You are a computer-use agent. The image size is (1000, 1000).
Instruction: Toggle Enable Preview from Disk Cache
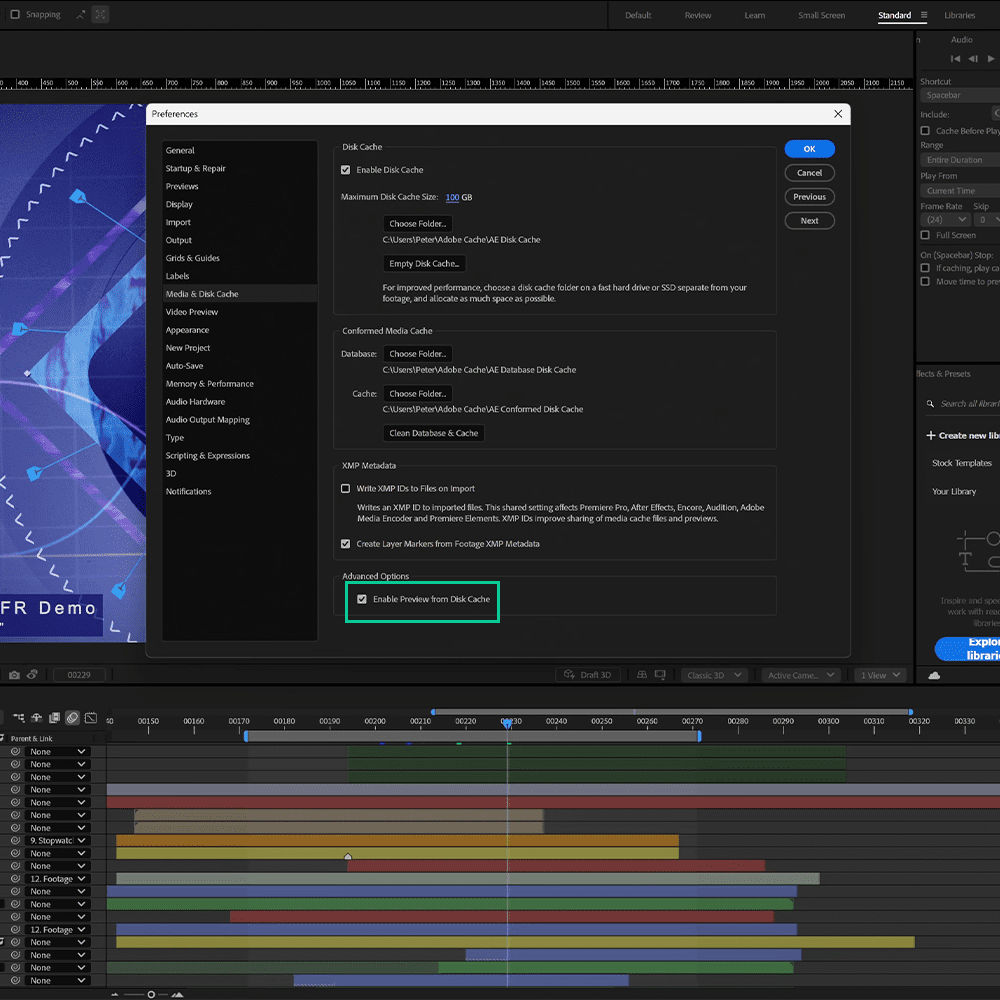click(x=362, y=599)
